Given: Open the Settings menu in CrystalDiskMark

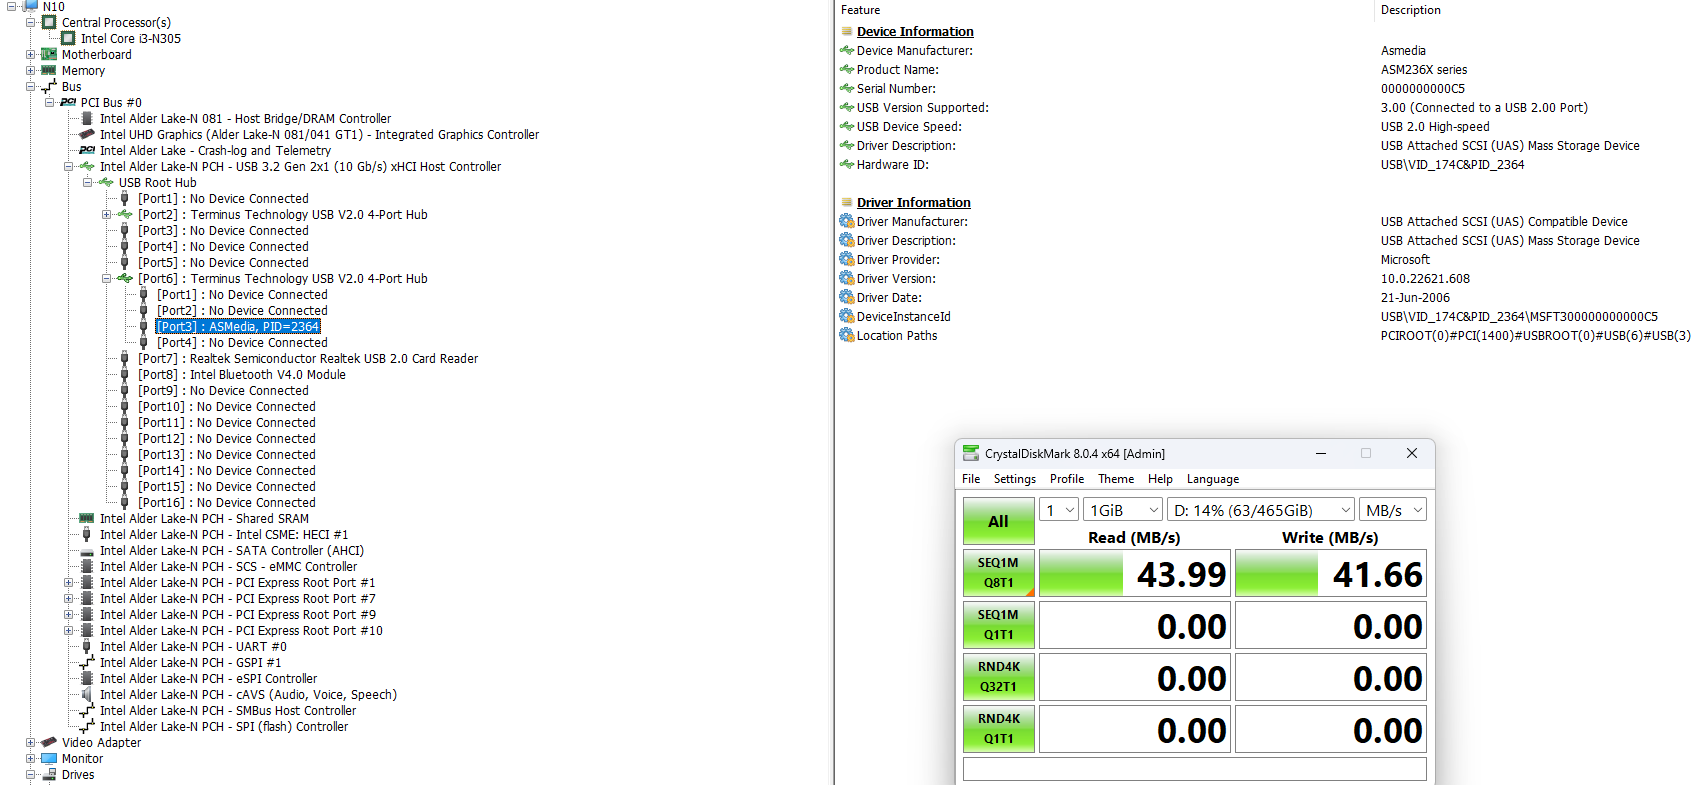Looking at the screenshot, I should (x=1014, y=479).
